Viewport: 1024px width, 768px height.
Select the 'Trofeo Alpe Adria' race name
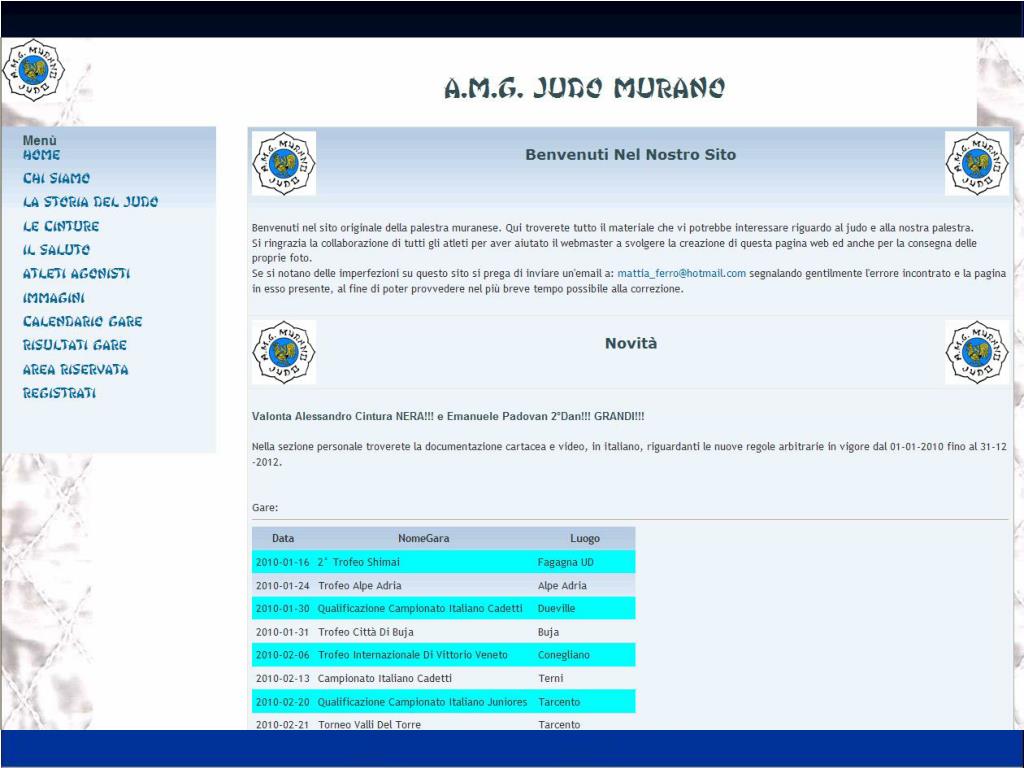click(359, 585)
